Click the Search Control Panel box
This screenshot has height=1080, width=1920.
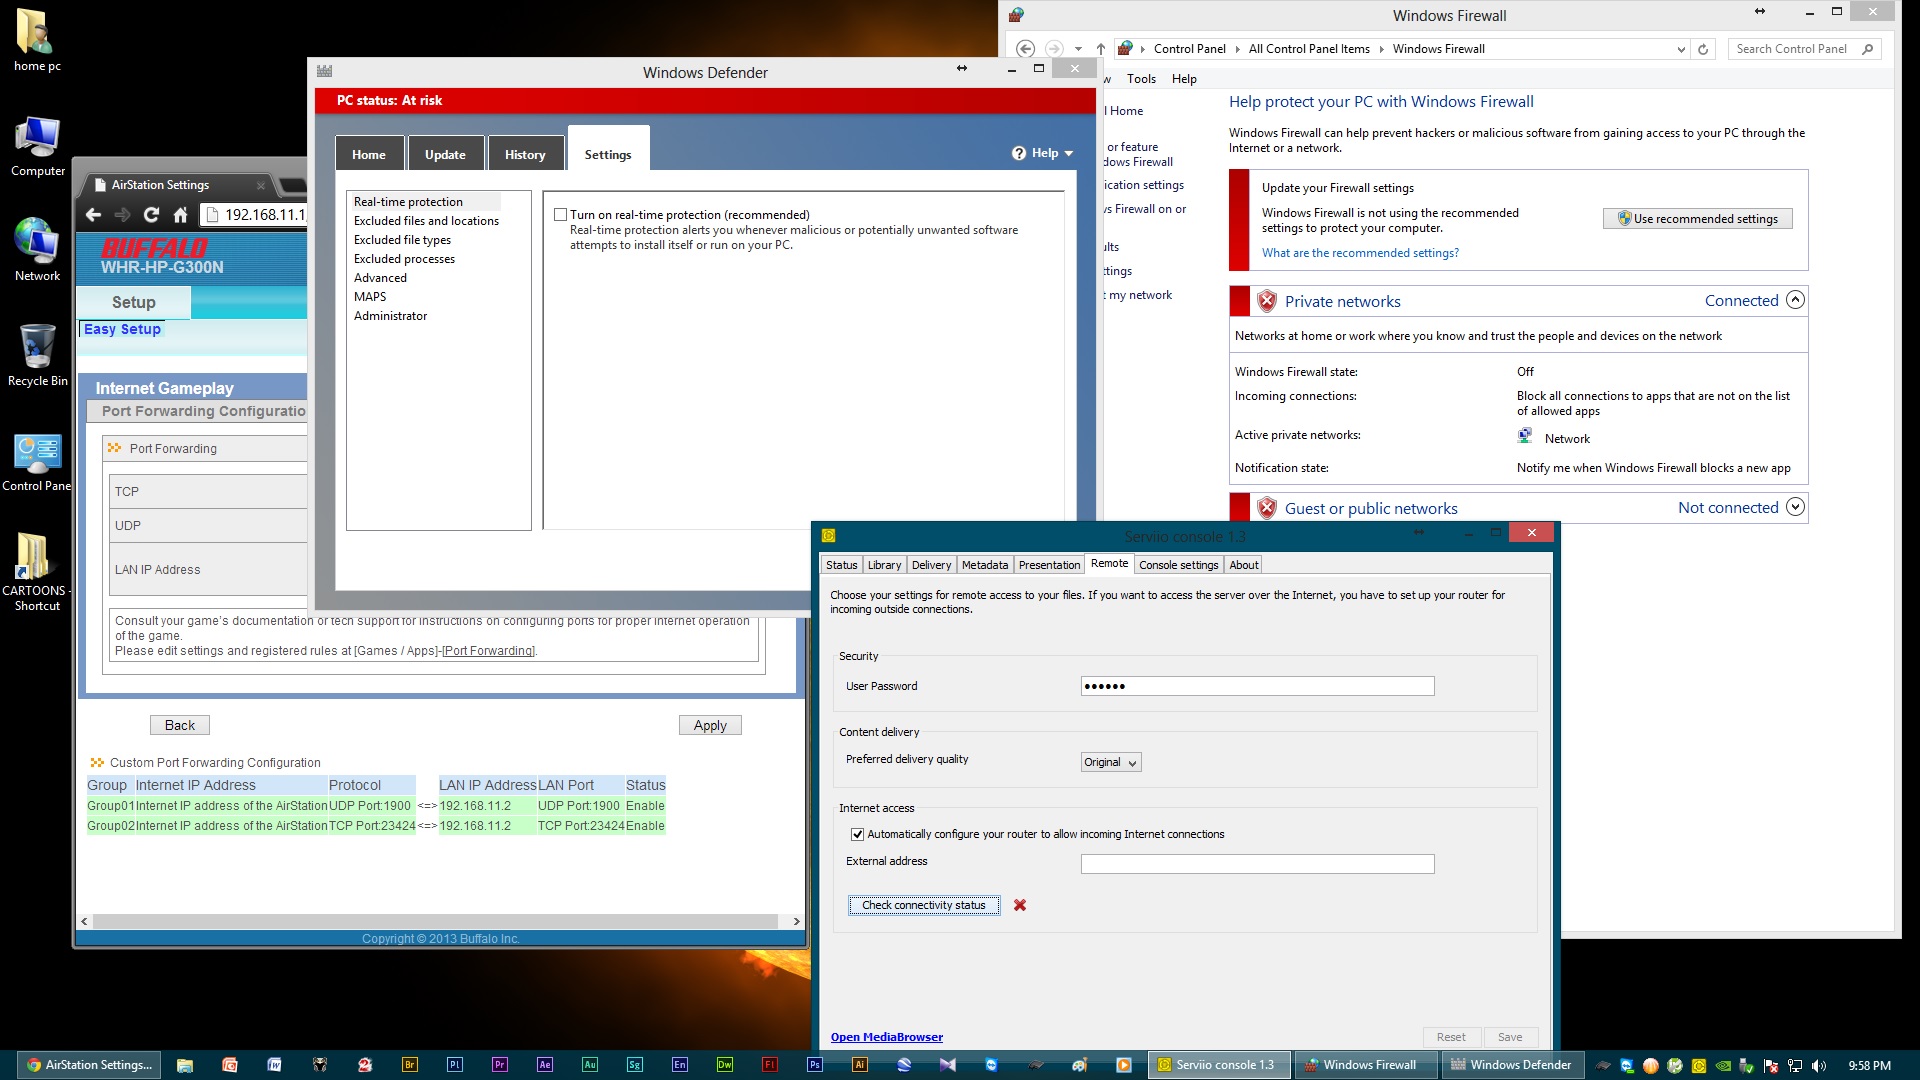(x=1804, y=49)
